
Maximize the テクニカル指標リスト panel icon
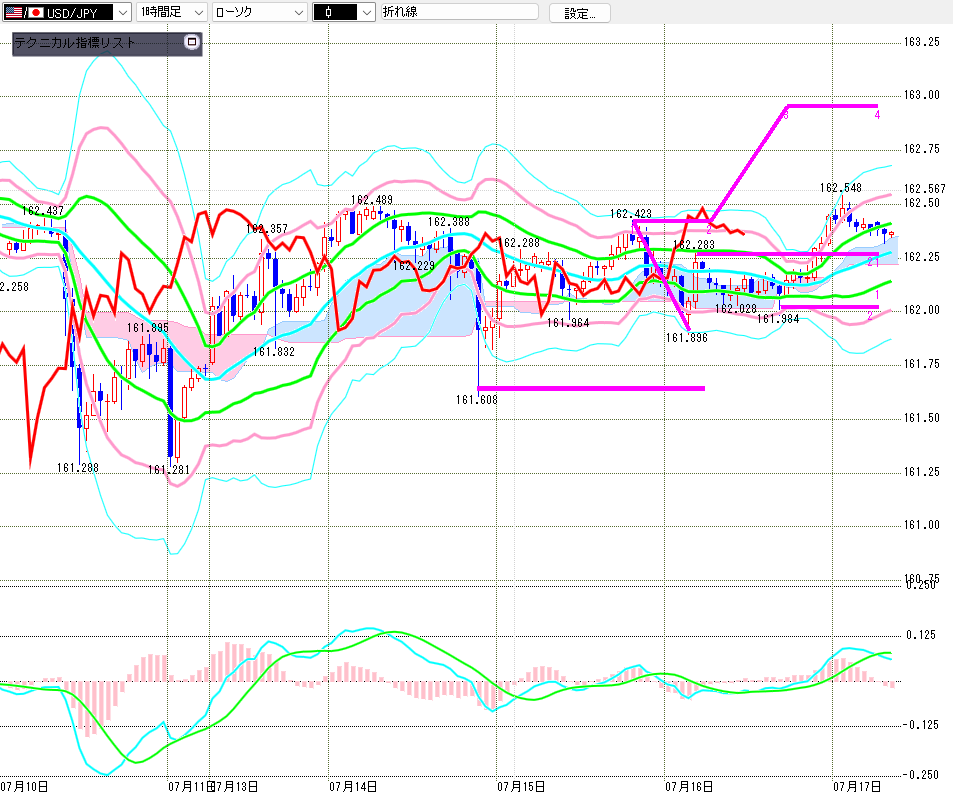click(x=191, y=42)
